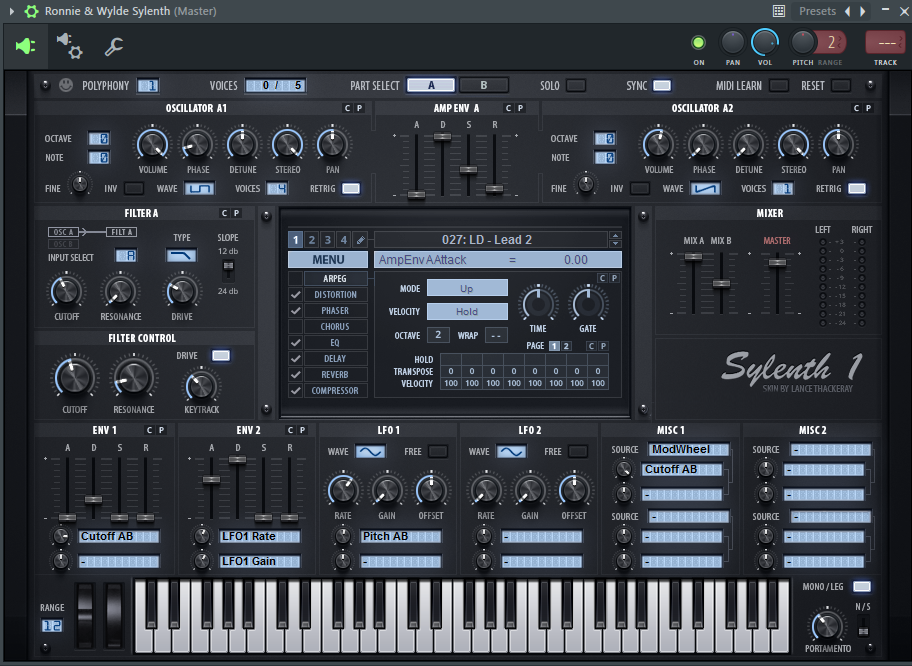
Task: Select the DELAY effect panel
Action: 335,359
